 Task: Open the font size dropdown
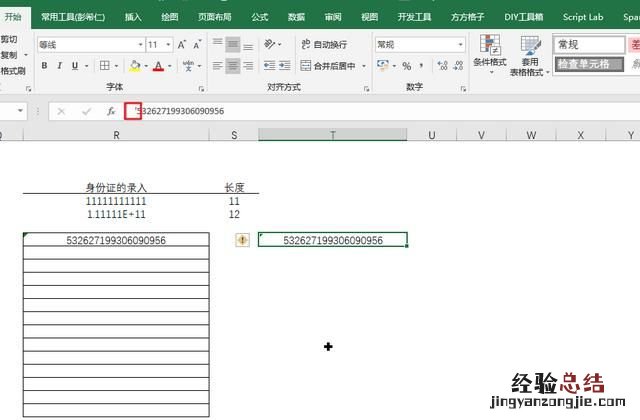pyautogui.click(x=168, y=45)
